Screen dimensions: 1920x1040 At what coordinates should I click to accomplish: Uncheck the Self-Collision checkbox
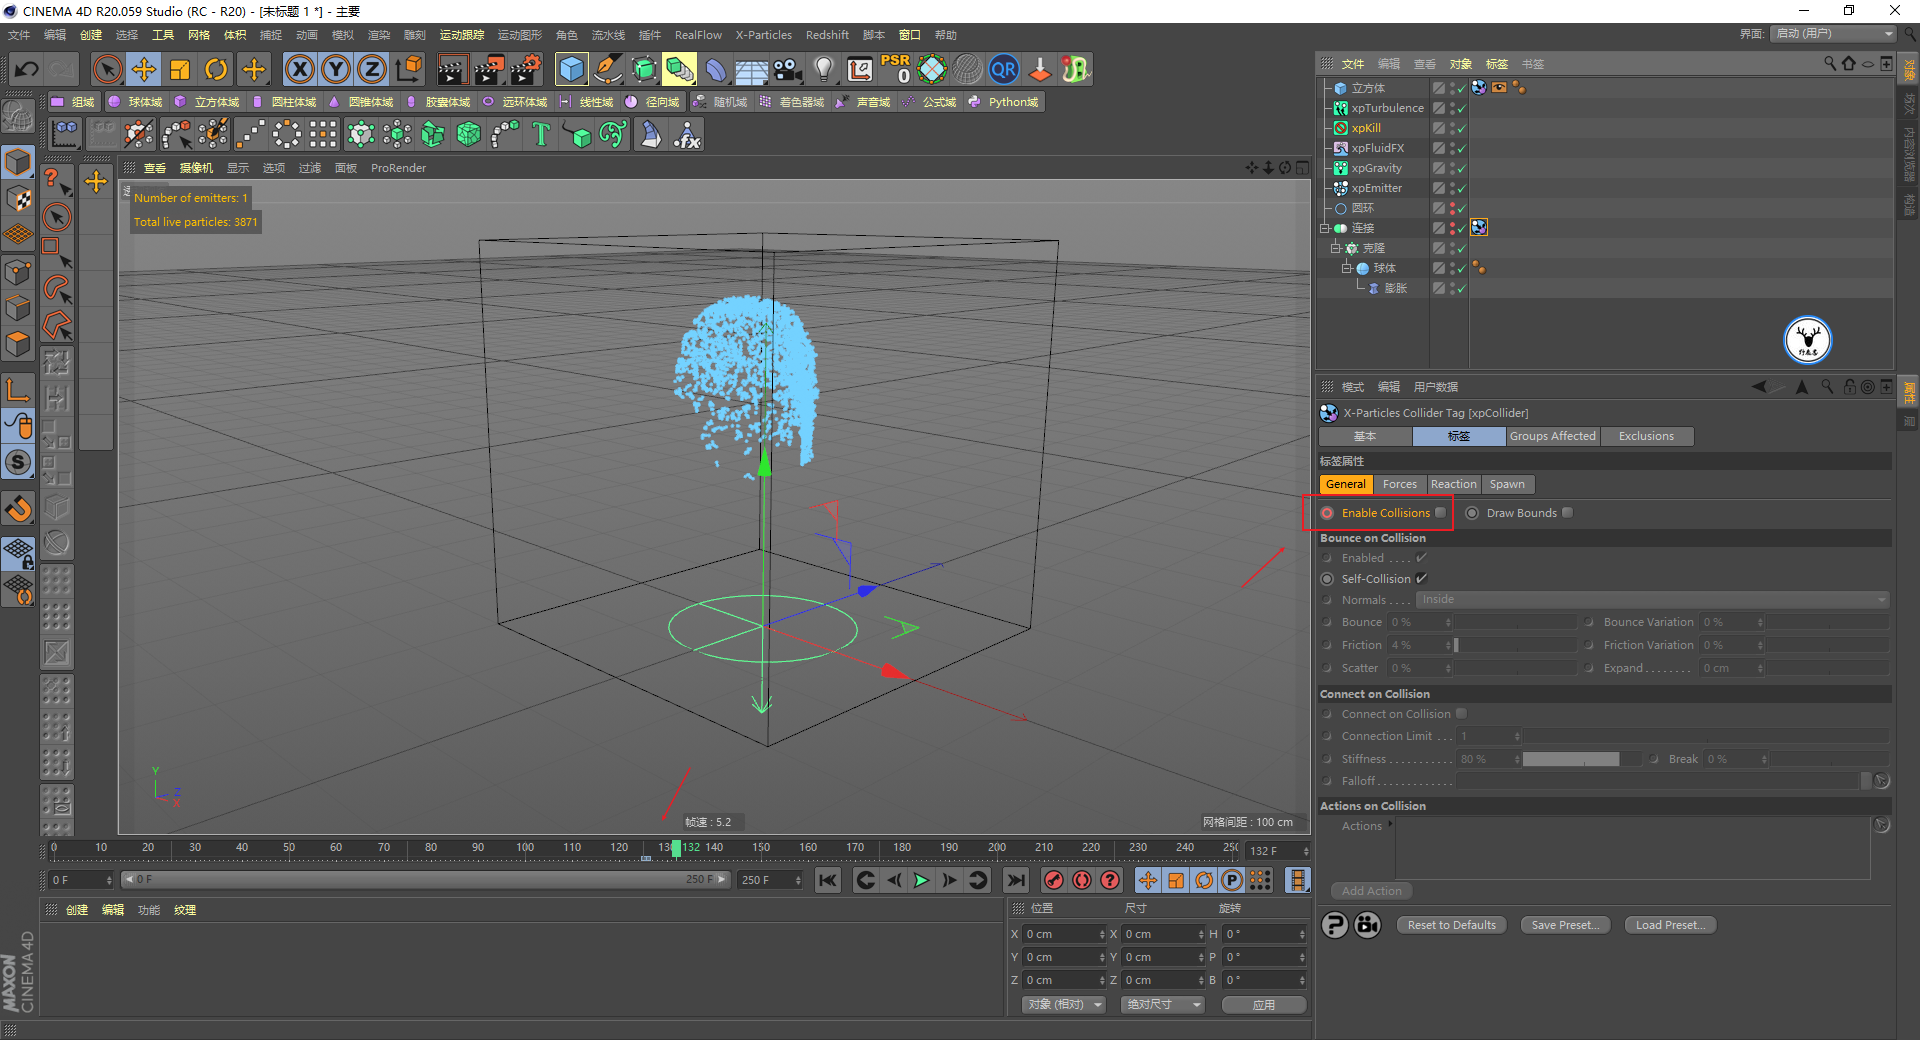point(1421,578)
